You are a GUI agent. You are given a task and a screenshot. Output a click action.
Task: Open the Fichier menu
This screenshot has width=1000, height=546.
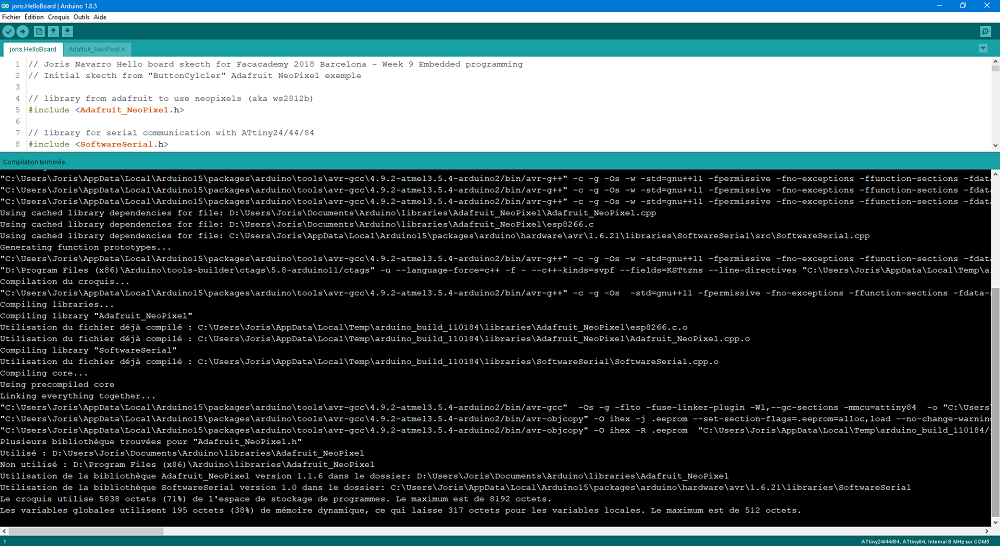[11, 17]
